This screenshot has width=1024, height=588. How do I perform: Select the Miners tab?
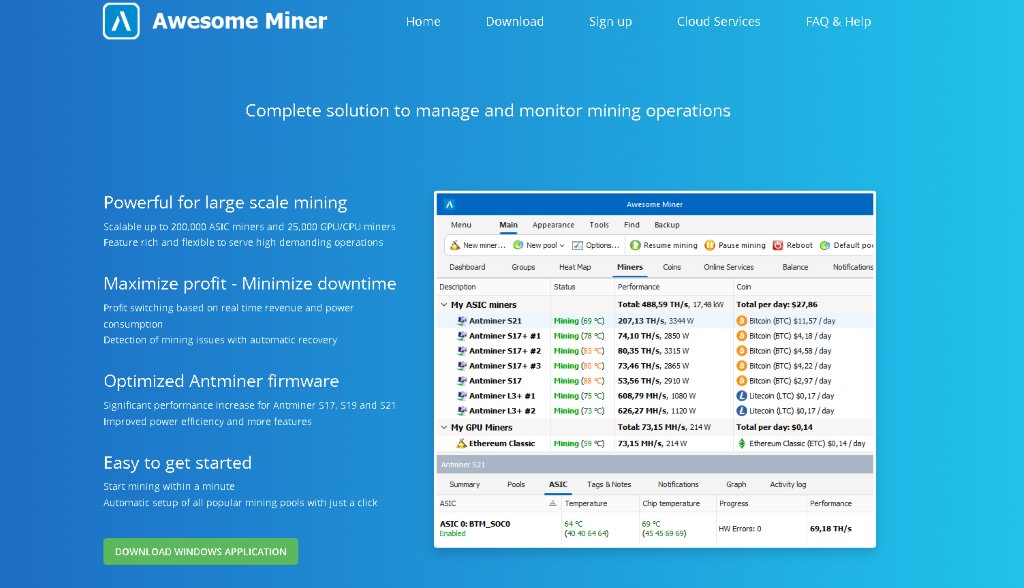pos(630,267)
